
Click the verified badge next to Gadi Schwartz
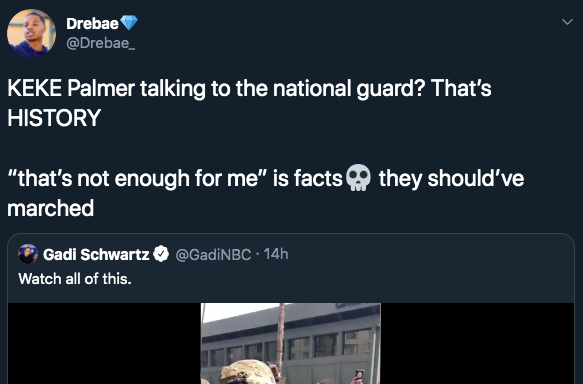(x=161, y=254)
